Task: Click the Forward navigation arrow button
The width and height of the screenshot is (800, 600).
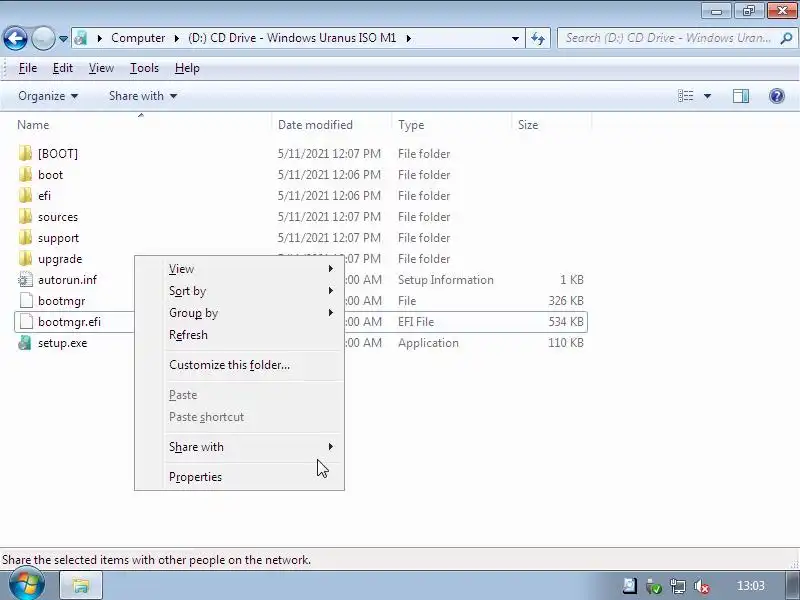Action: (43, 38)
